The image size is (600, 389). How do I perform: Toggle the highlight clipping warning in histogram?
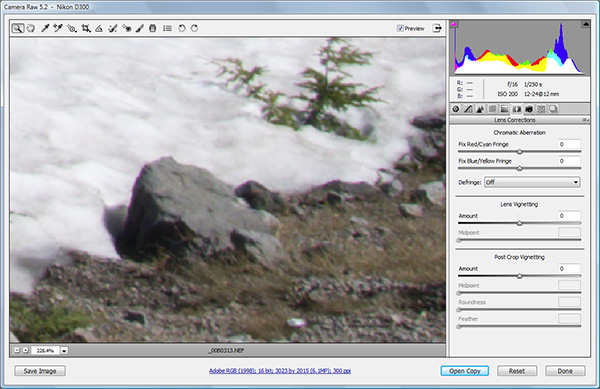coord(585,24)
